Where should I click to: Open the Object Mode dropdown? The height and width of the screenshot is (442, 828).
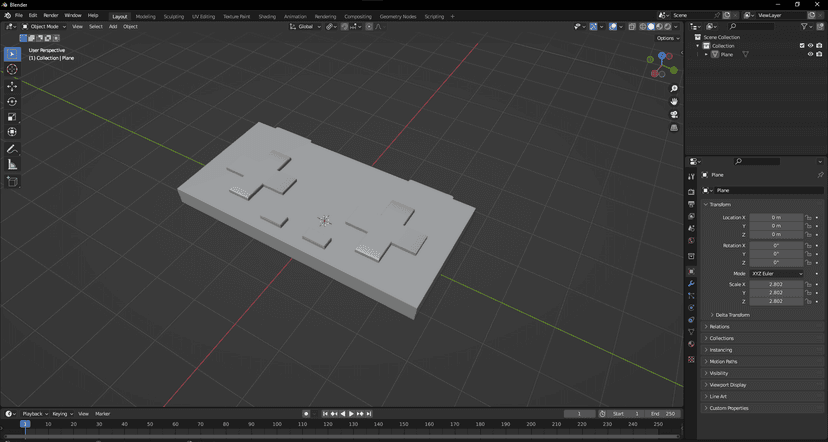(x=44, y=26)
